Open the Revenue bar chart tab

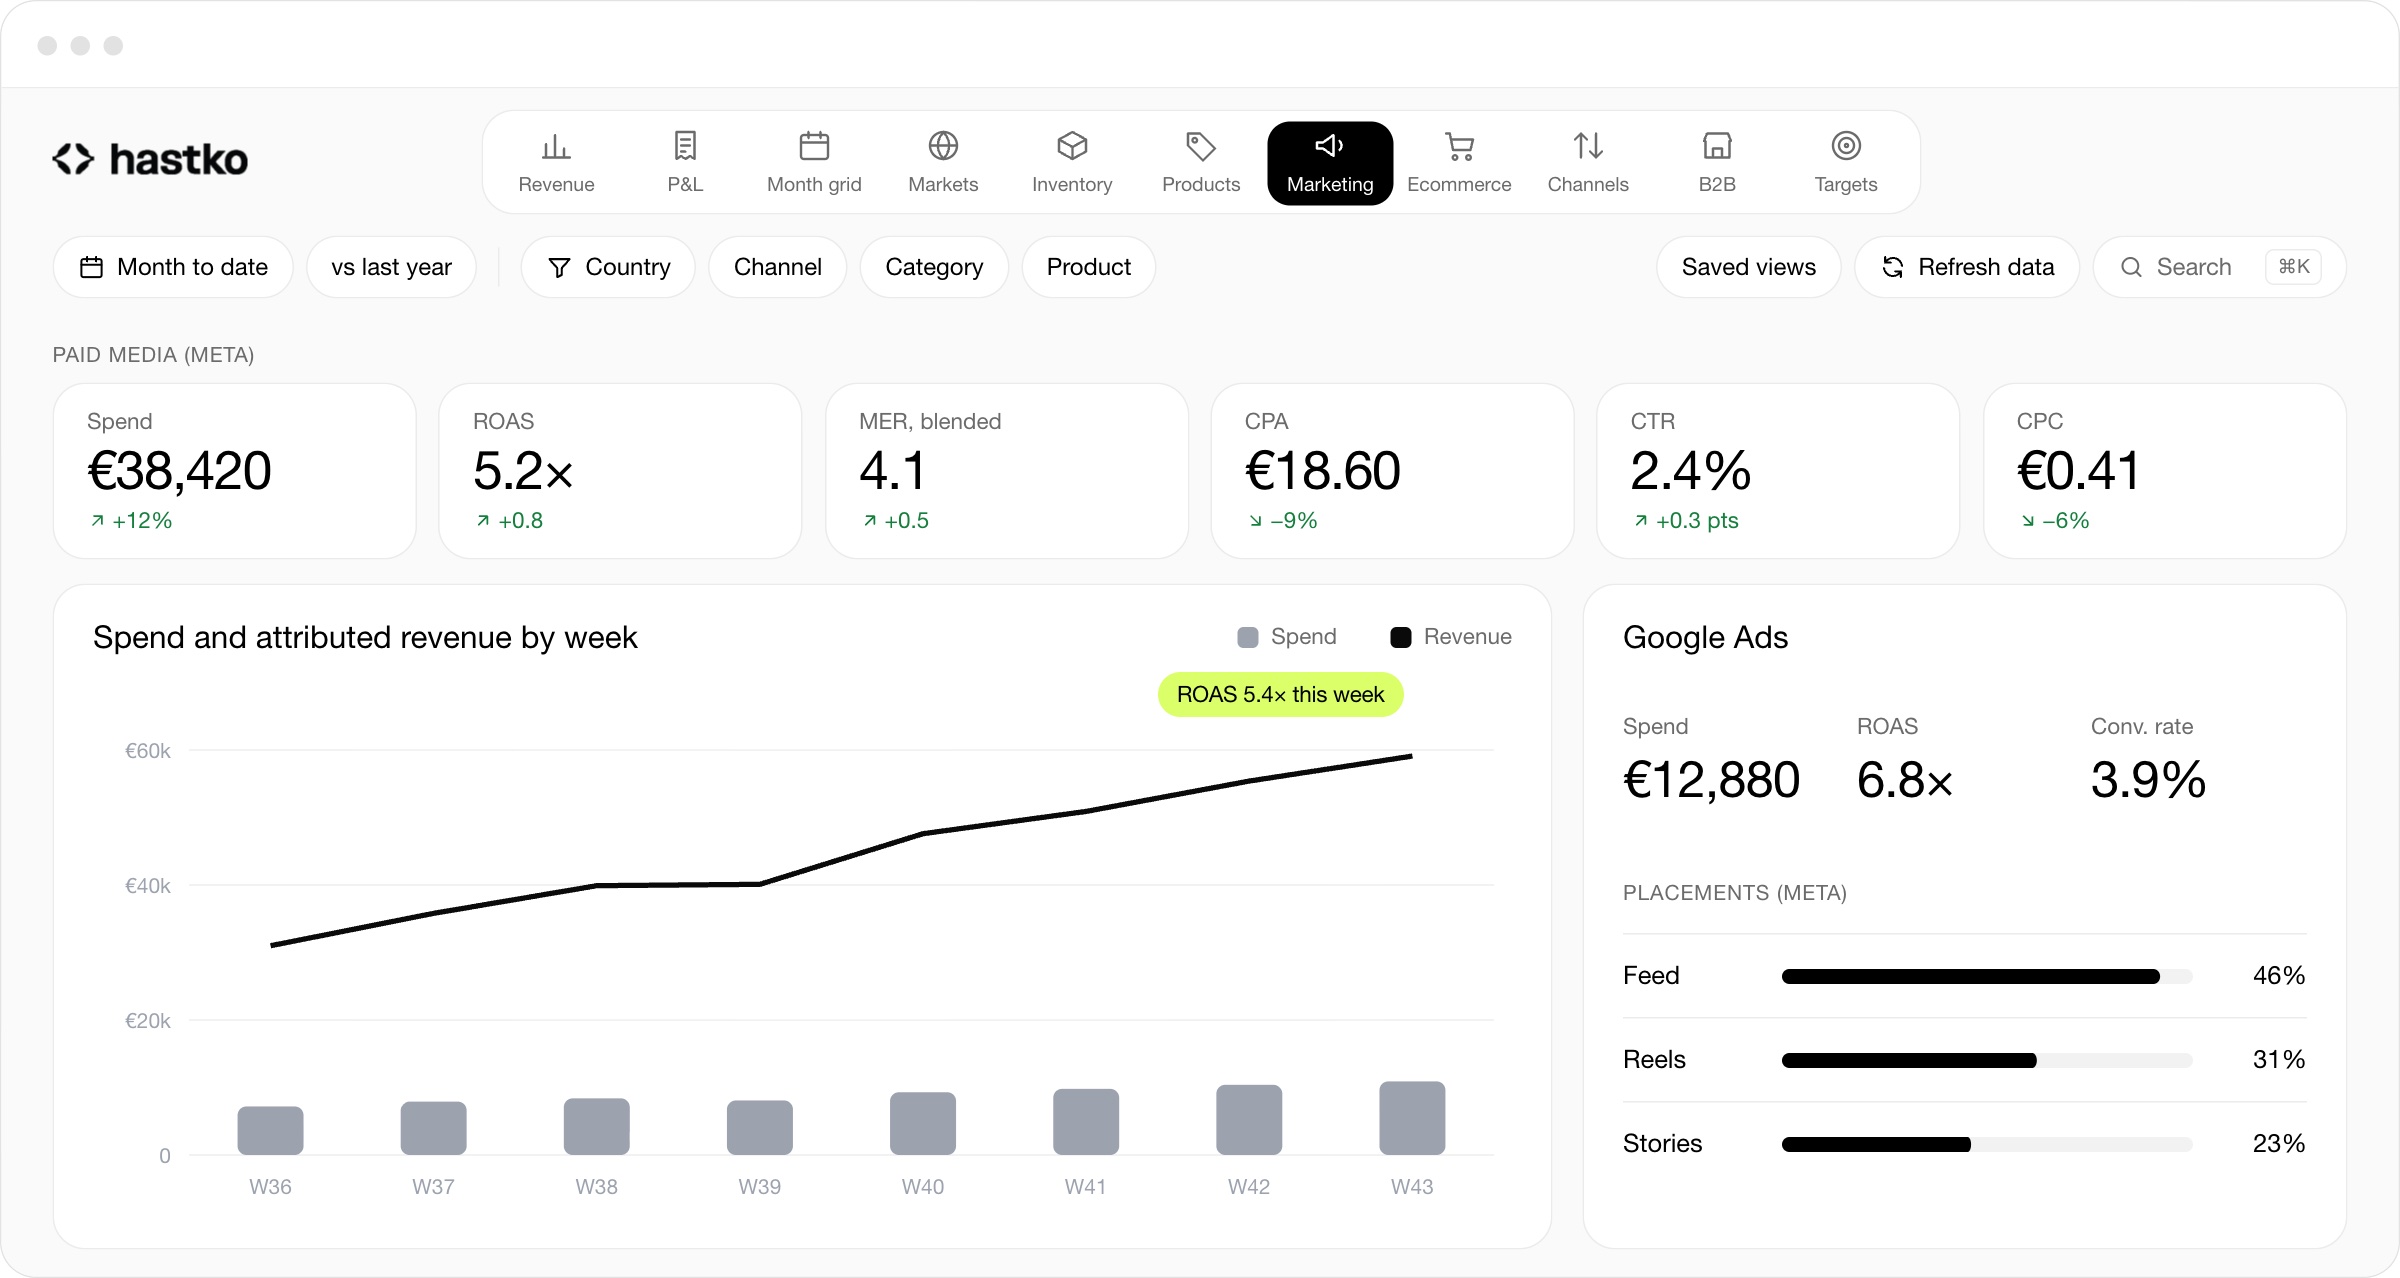(556, 163)
